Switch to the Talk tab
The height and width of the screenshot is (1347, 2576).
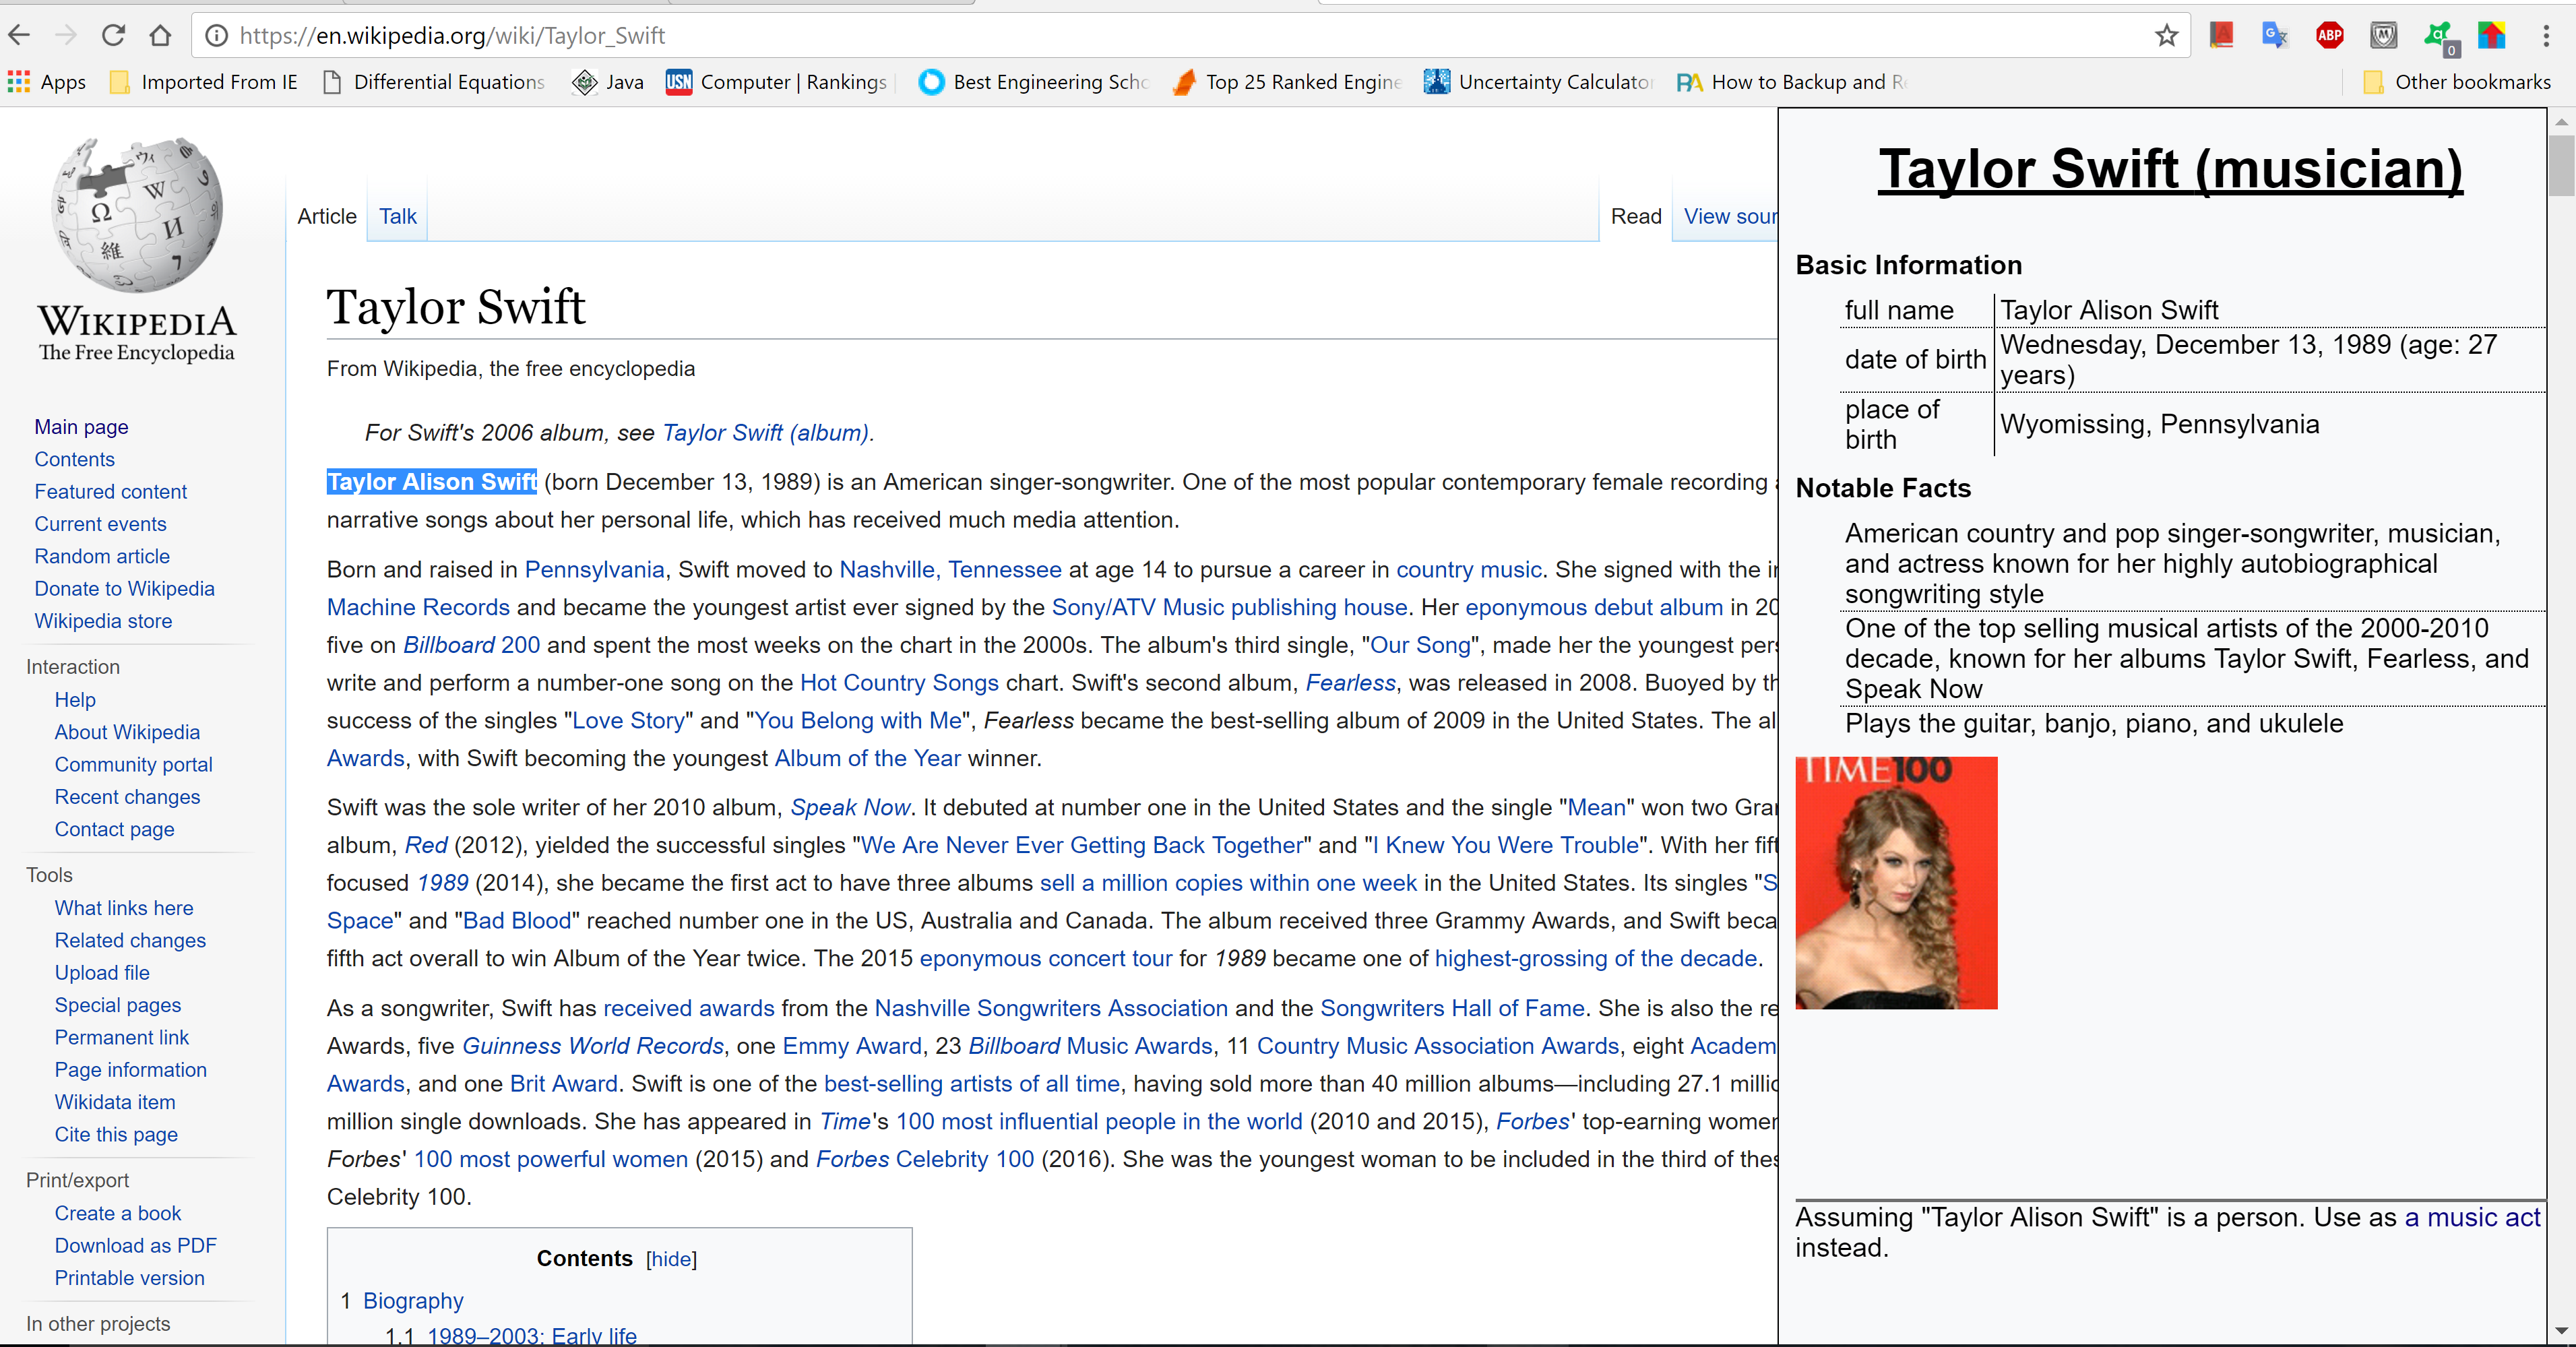[397, 216]
